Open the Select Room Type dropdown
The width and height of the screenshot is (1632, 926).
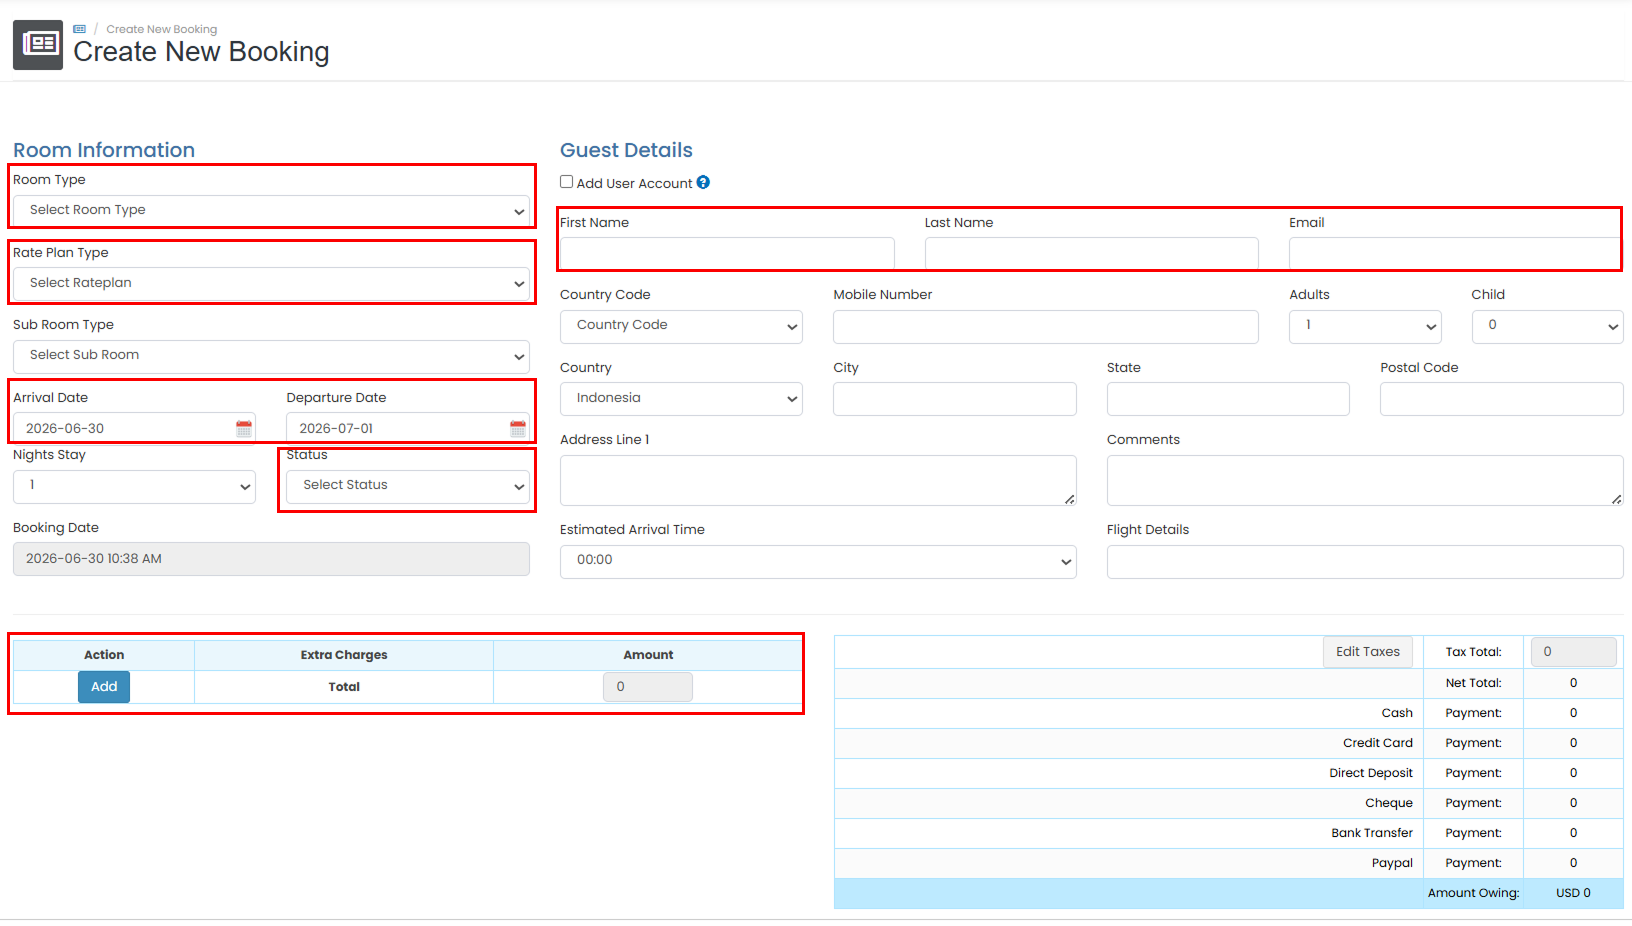point(271,211)
